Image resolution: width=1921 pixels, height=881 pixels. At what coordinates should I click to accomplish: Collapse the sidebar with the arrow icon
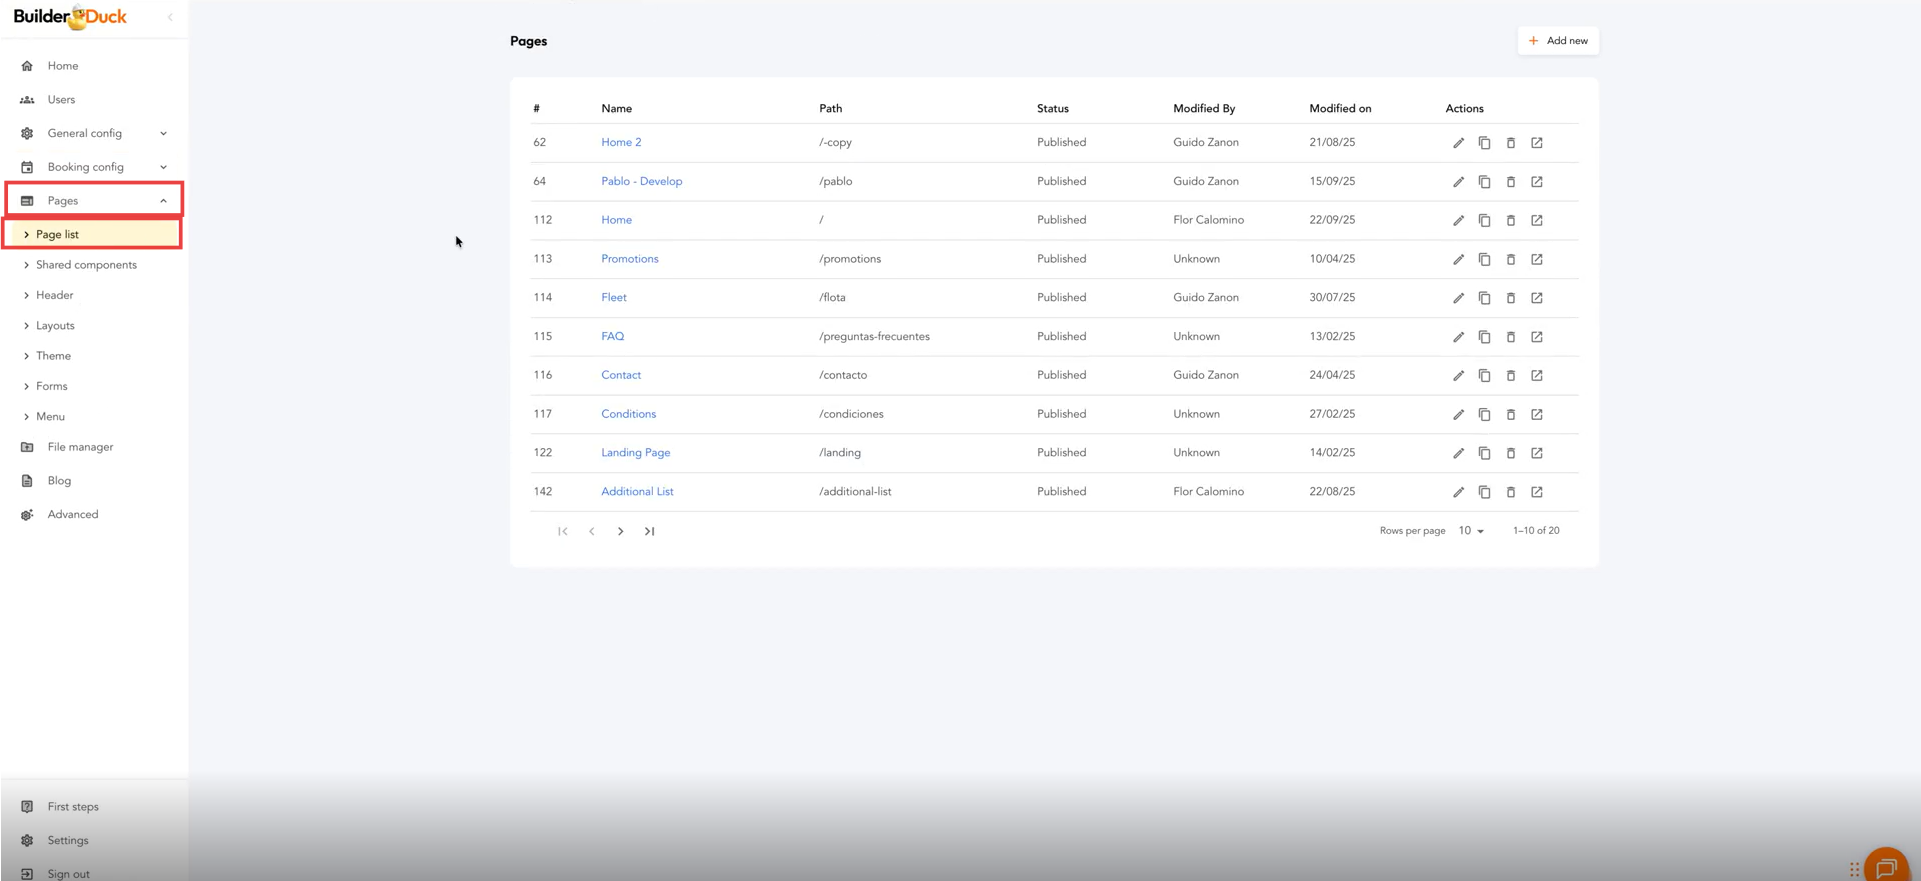tap(170, 17)
